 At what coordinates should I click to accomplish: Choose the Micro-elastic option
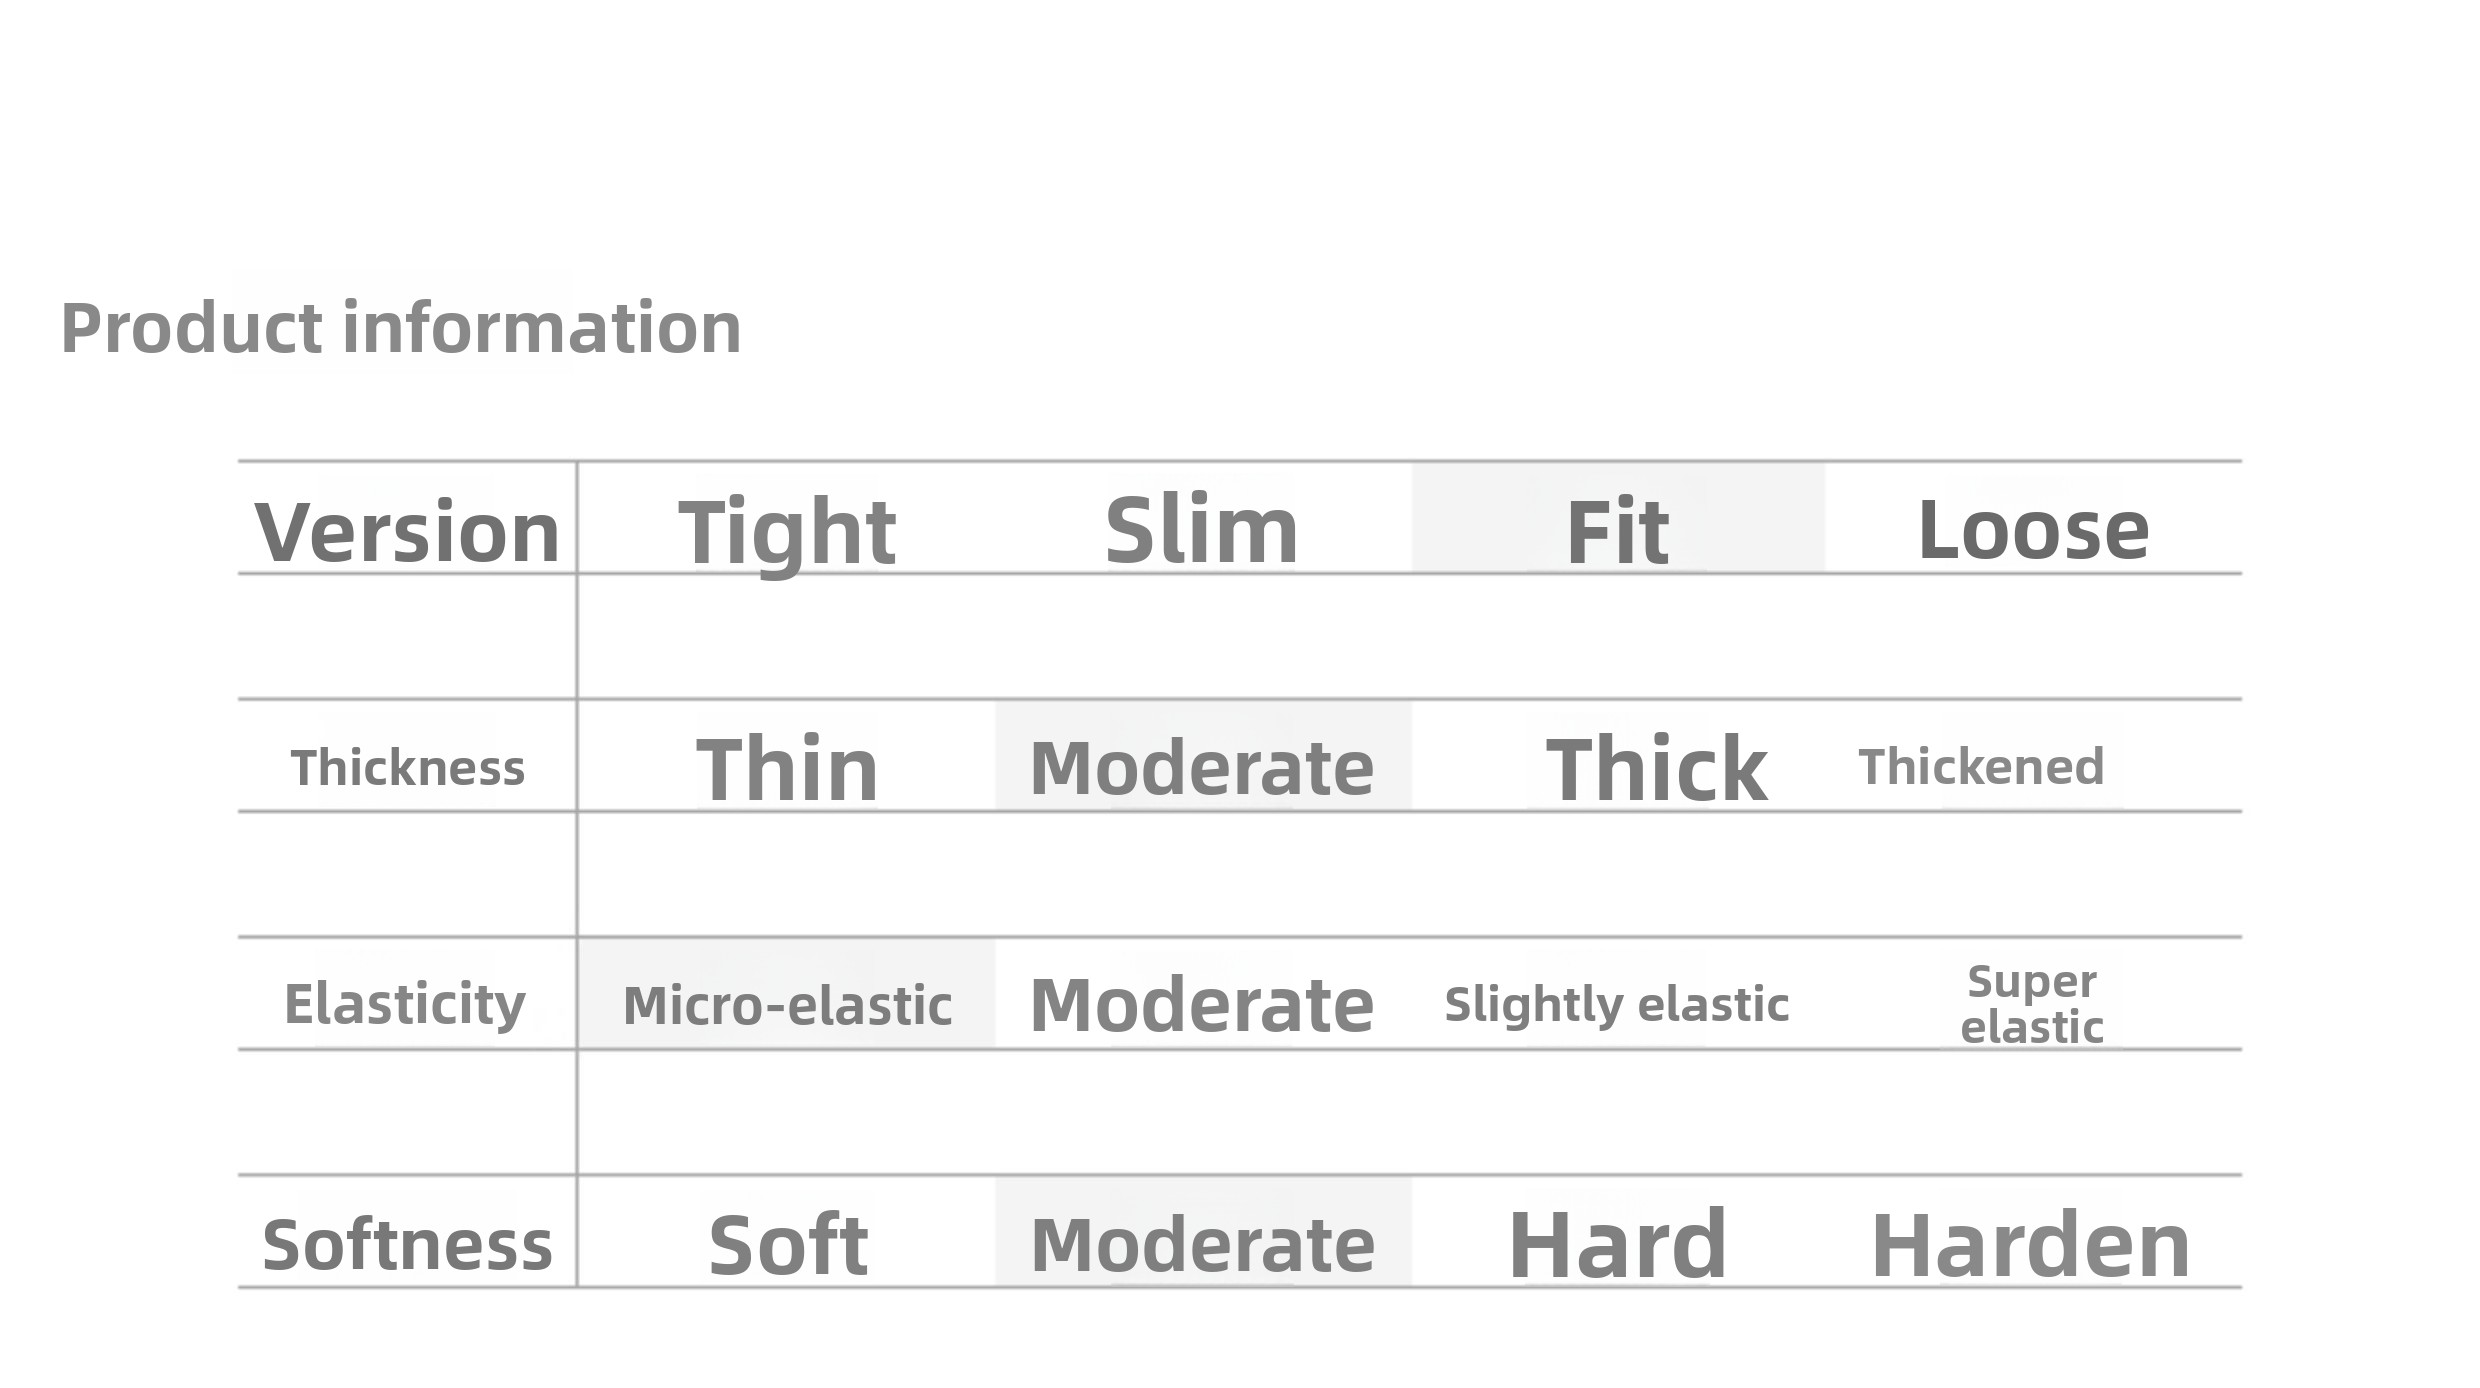(x=787, y=1006)
